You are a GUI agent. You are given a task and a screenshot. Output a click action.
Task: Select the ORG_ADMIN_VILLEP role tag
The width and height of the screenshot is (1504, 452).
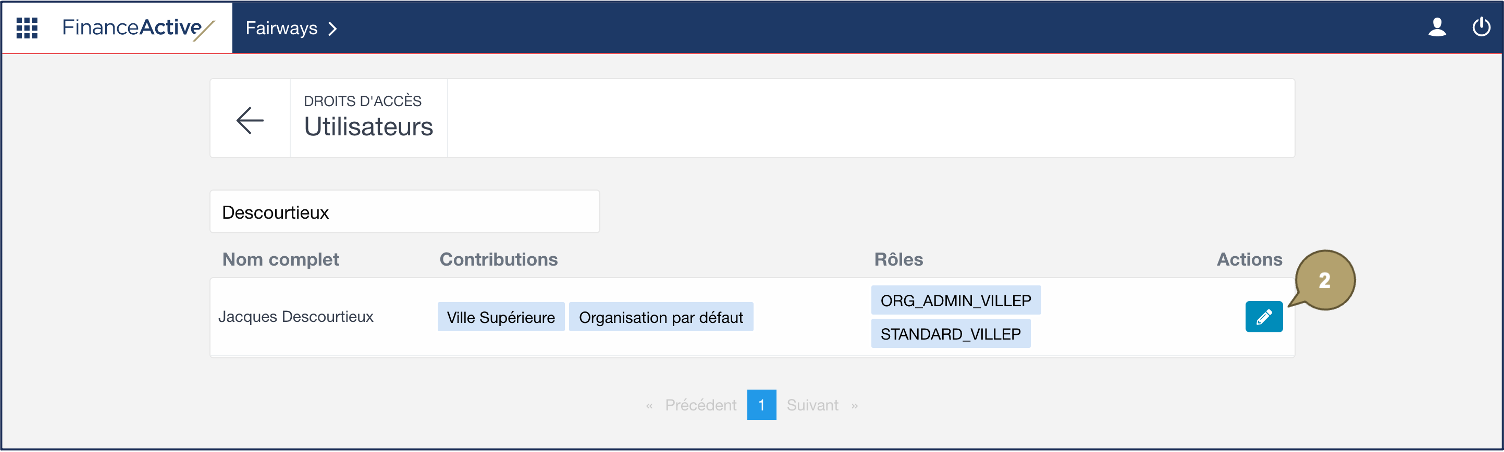pyautogui.click(x=956, y=301)
